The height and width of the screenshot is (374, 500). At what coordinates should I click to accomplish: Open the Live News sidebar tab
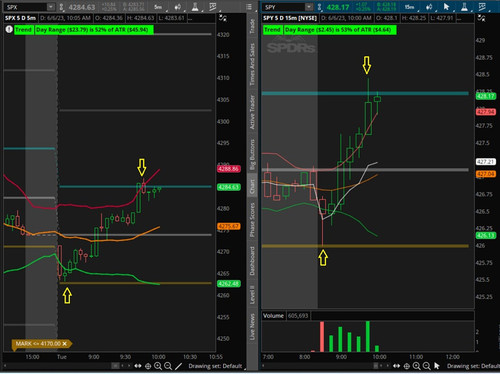pyautogui.click(x=252, y=326)
